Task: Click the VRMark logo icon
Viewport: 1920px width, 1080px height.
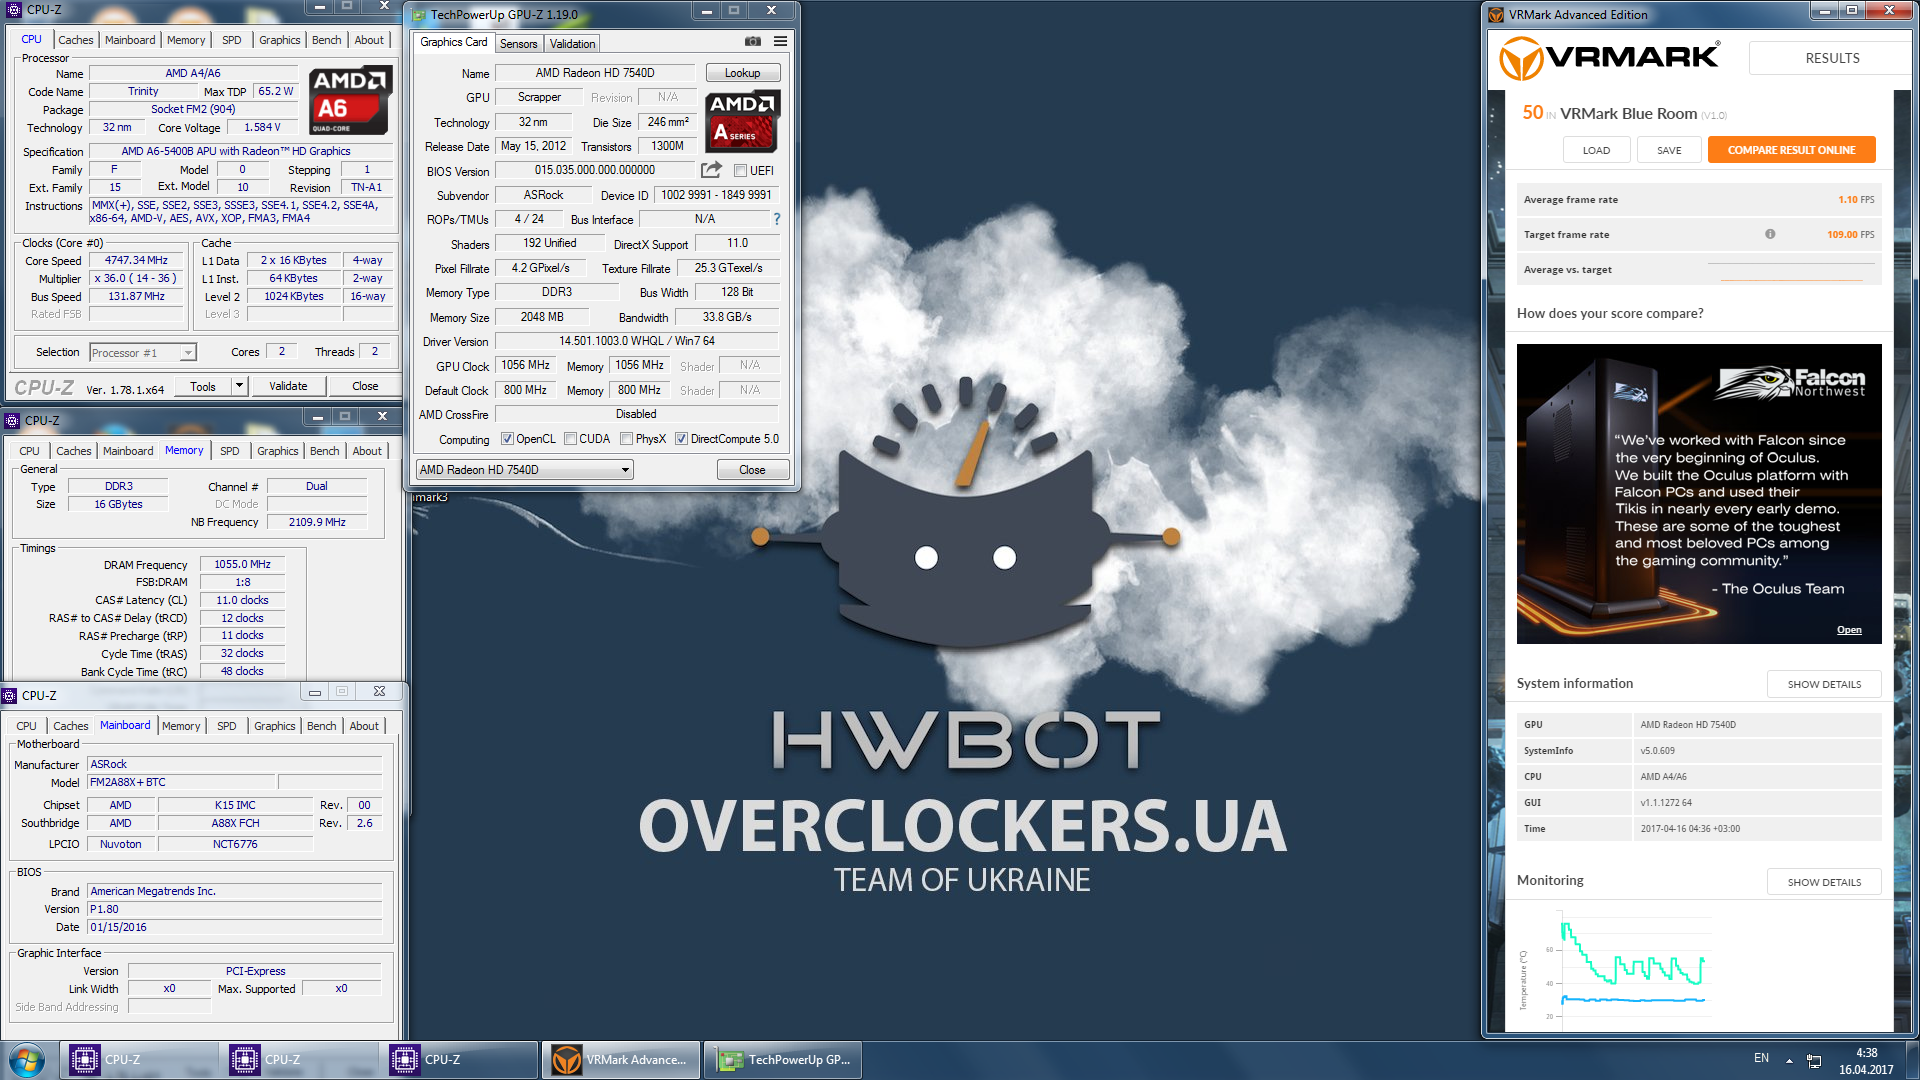Action: (x=1522, y=59)
